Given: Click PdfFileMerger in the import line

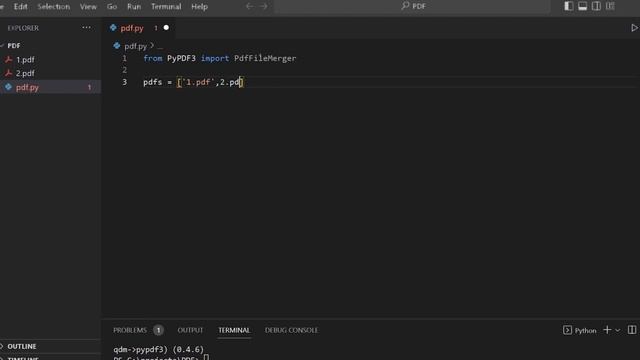Looking at the screenshot, I should point(265,58).
